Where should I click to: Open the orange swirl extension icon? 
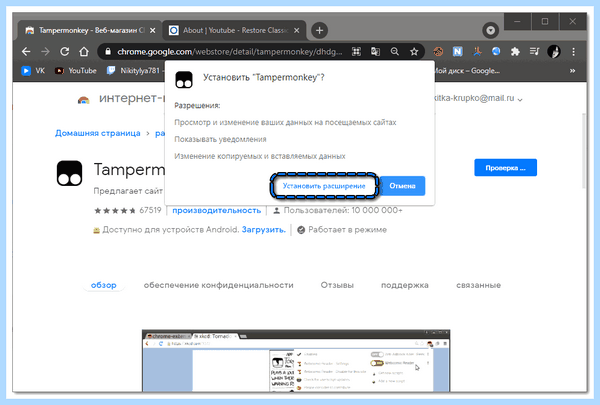[x=438, y=52]
